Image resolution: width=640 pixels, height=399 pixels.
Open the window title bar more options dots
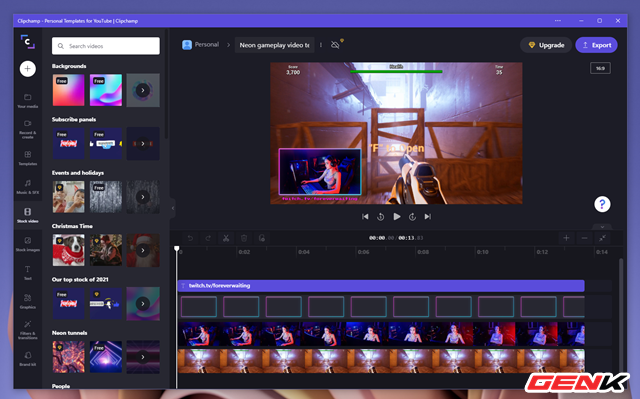coord(558,20)
